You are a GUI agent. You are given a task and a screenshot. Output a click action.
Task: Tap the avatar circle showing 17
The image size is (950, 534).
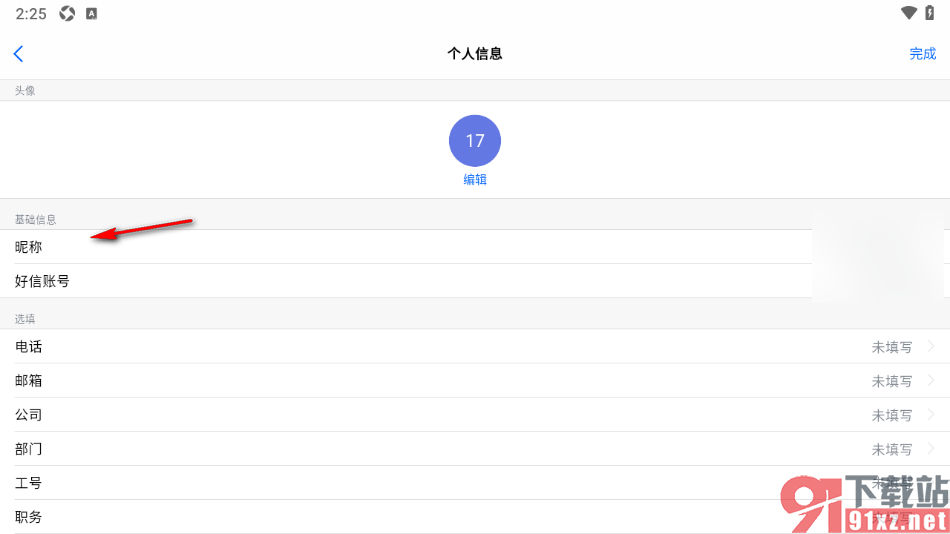[x=474, y=141]
